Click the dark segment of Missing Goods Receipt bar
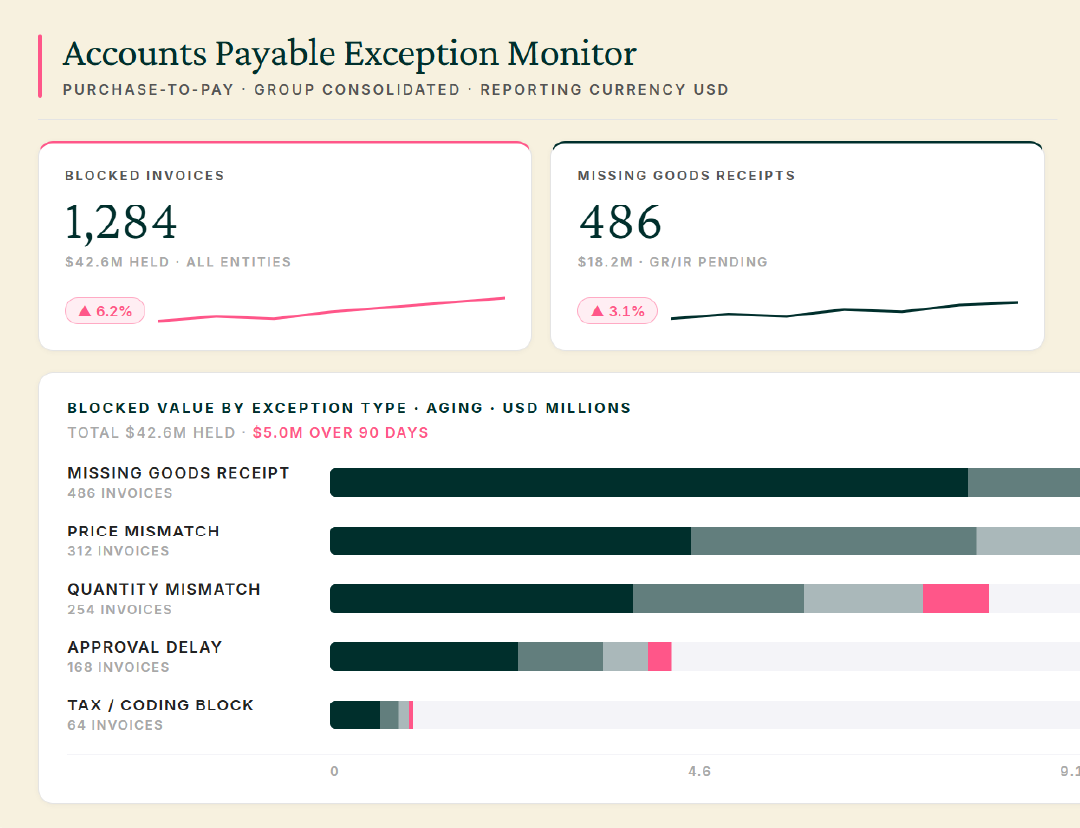The height and width of the screenshot is (828, 1080). click(x=649, y=482)
